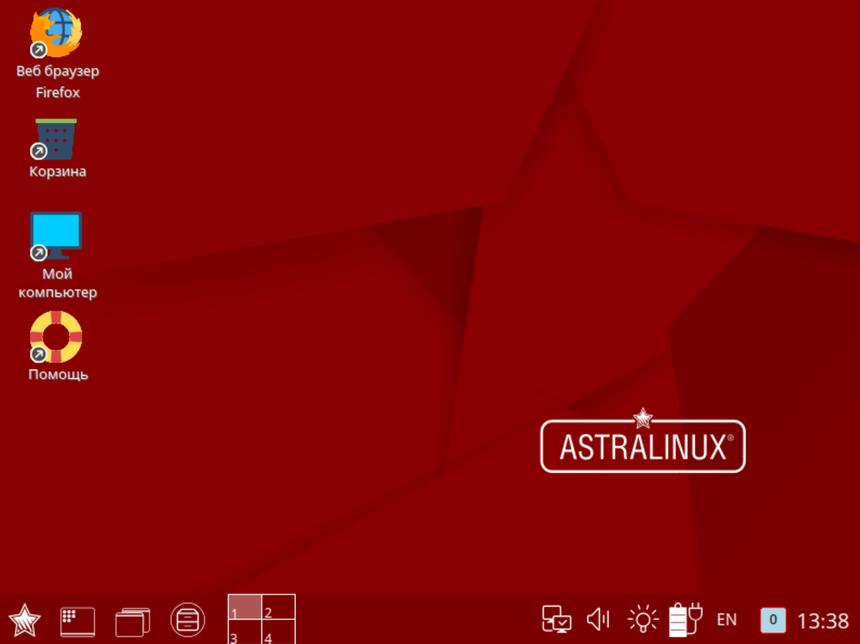
Task: Open the brightness slider control
Action: pos(641,618)
